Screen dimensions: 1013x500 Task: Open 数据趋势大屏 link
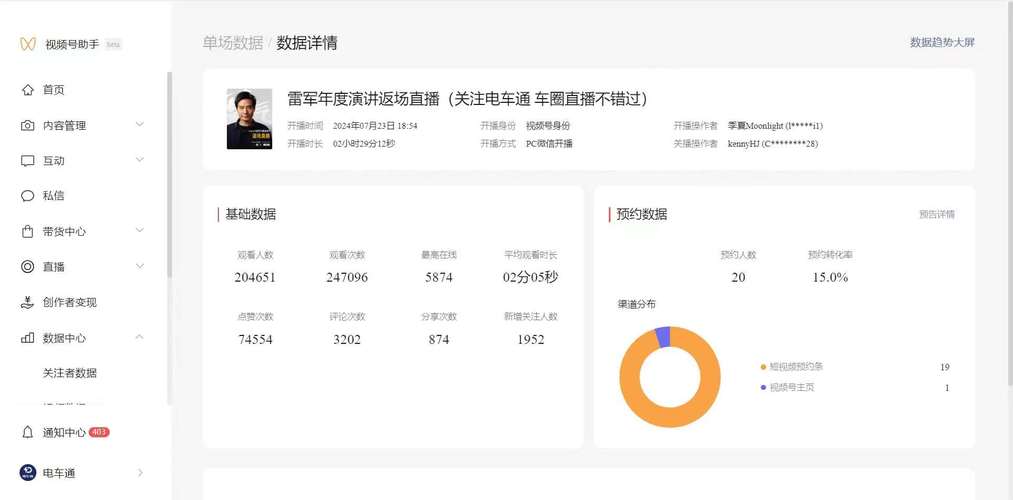tap(942, 43)
